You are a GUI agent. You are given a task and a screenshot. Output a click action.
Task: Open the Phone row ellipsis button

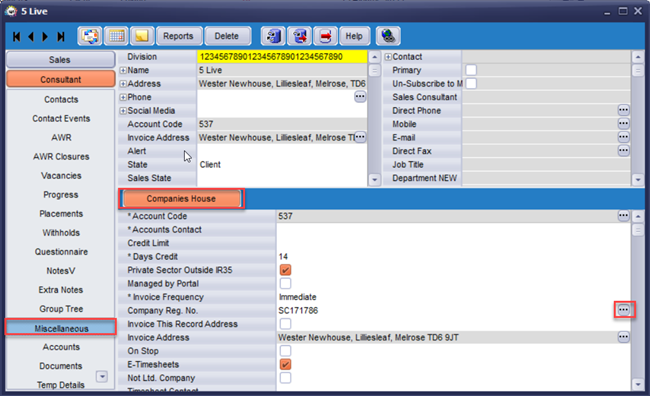(x=360, y=97)
